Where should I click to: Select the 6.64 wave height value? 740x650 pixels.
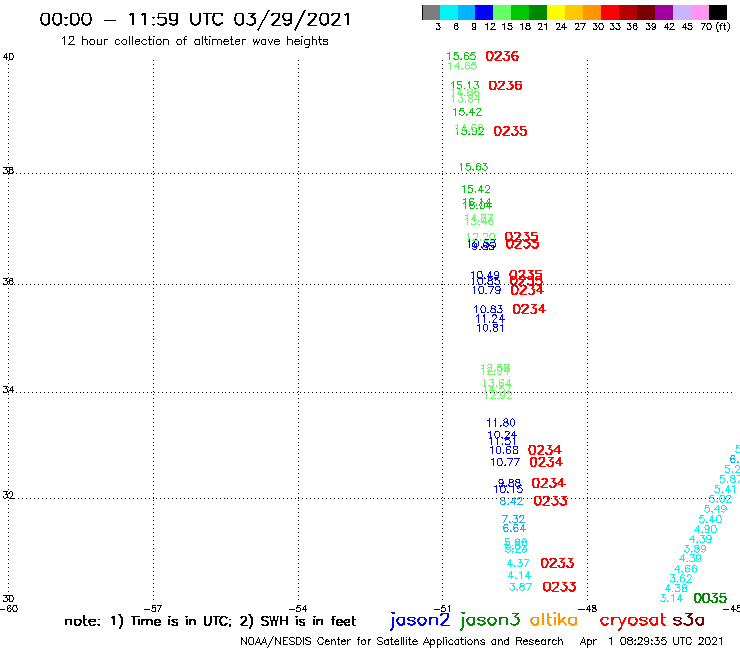coord(514,528)
